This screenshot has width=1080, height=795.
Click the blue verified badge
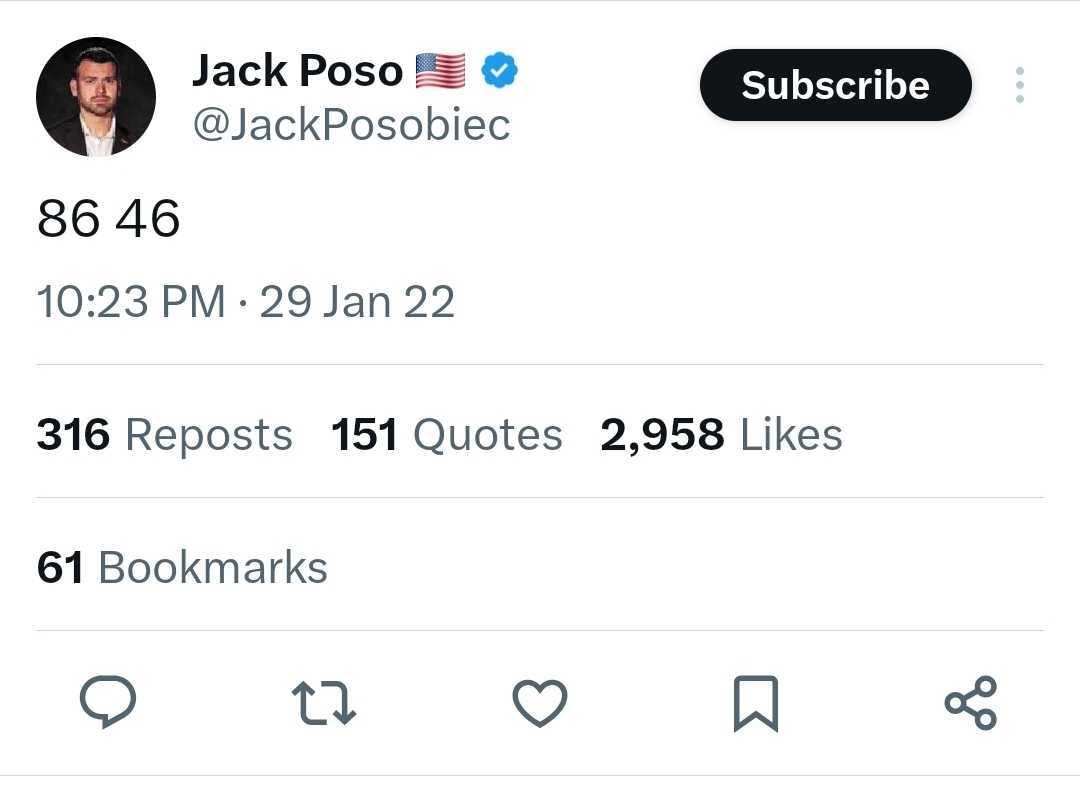[x=500, y=68]
